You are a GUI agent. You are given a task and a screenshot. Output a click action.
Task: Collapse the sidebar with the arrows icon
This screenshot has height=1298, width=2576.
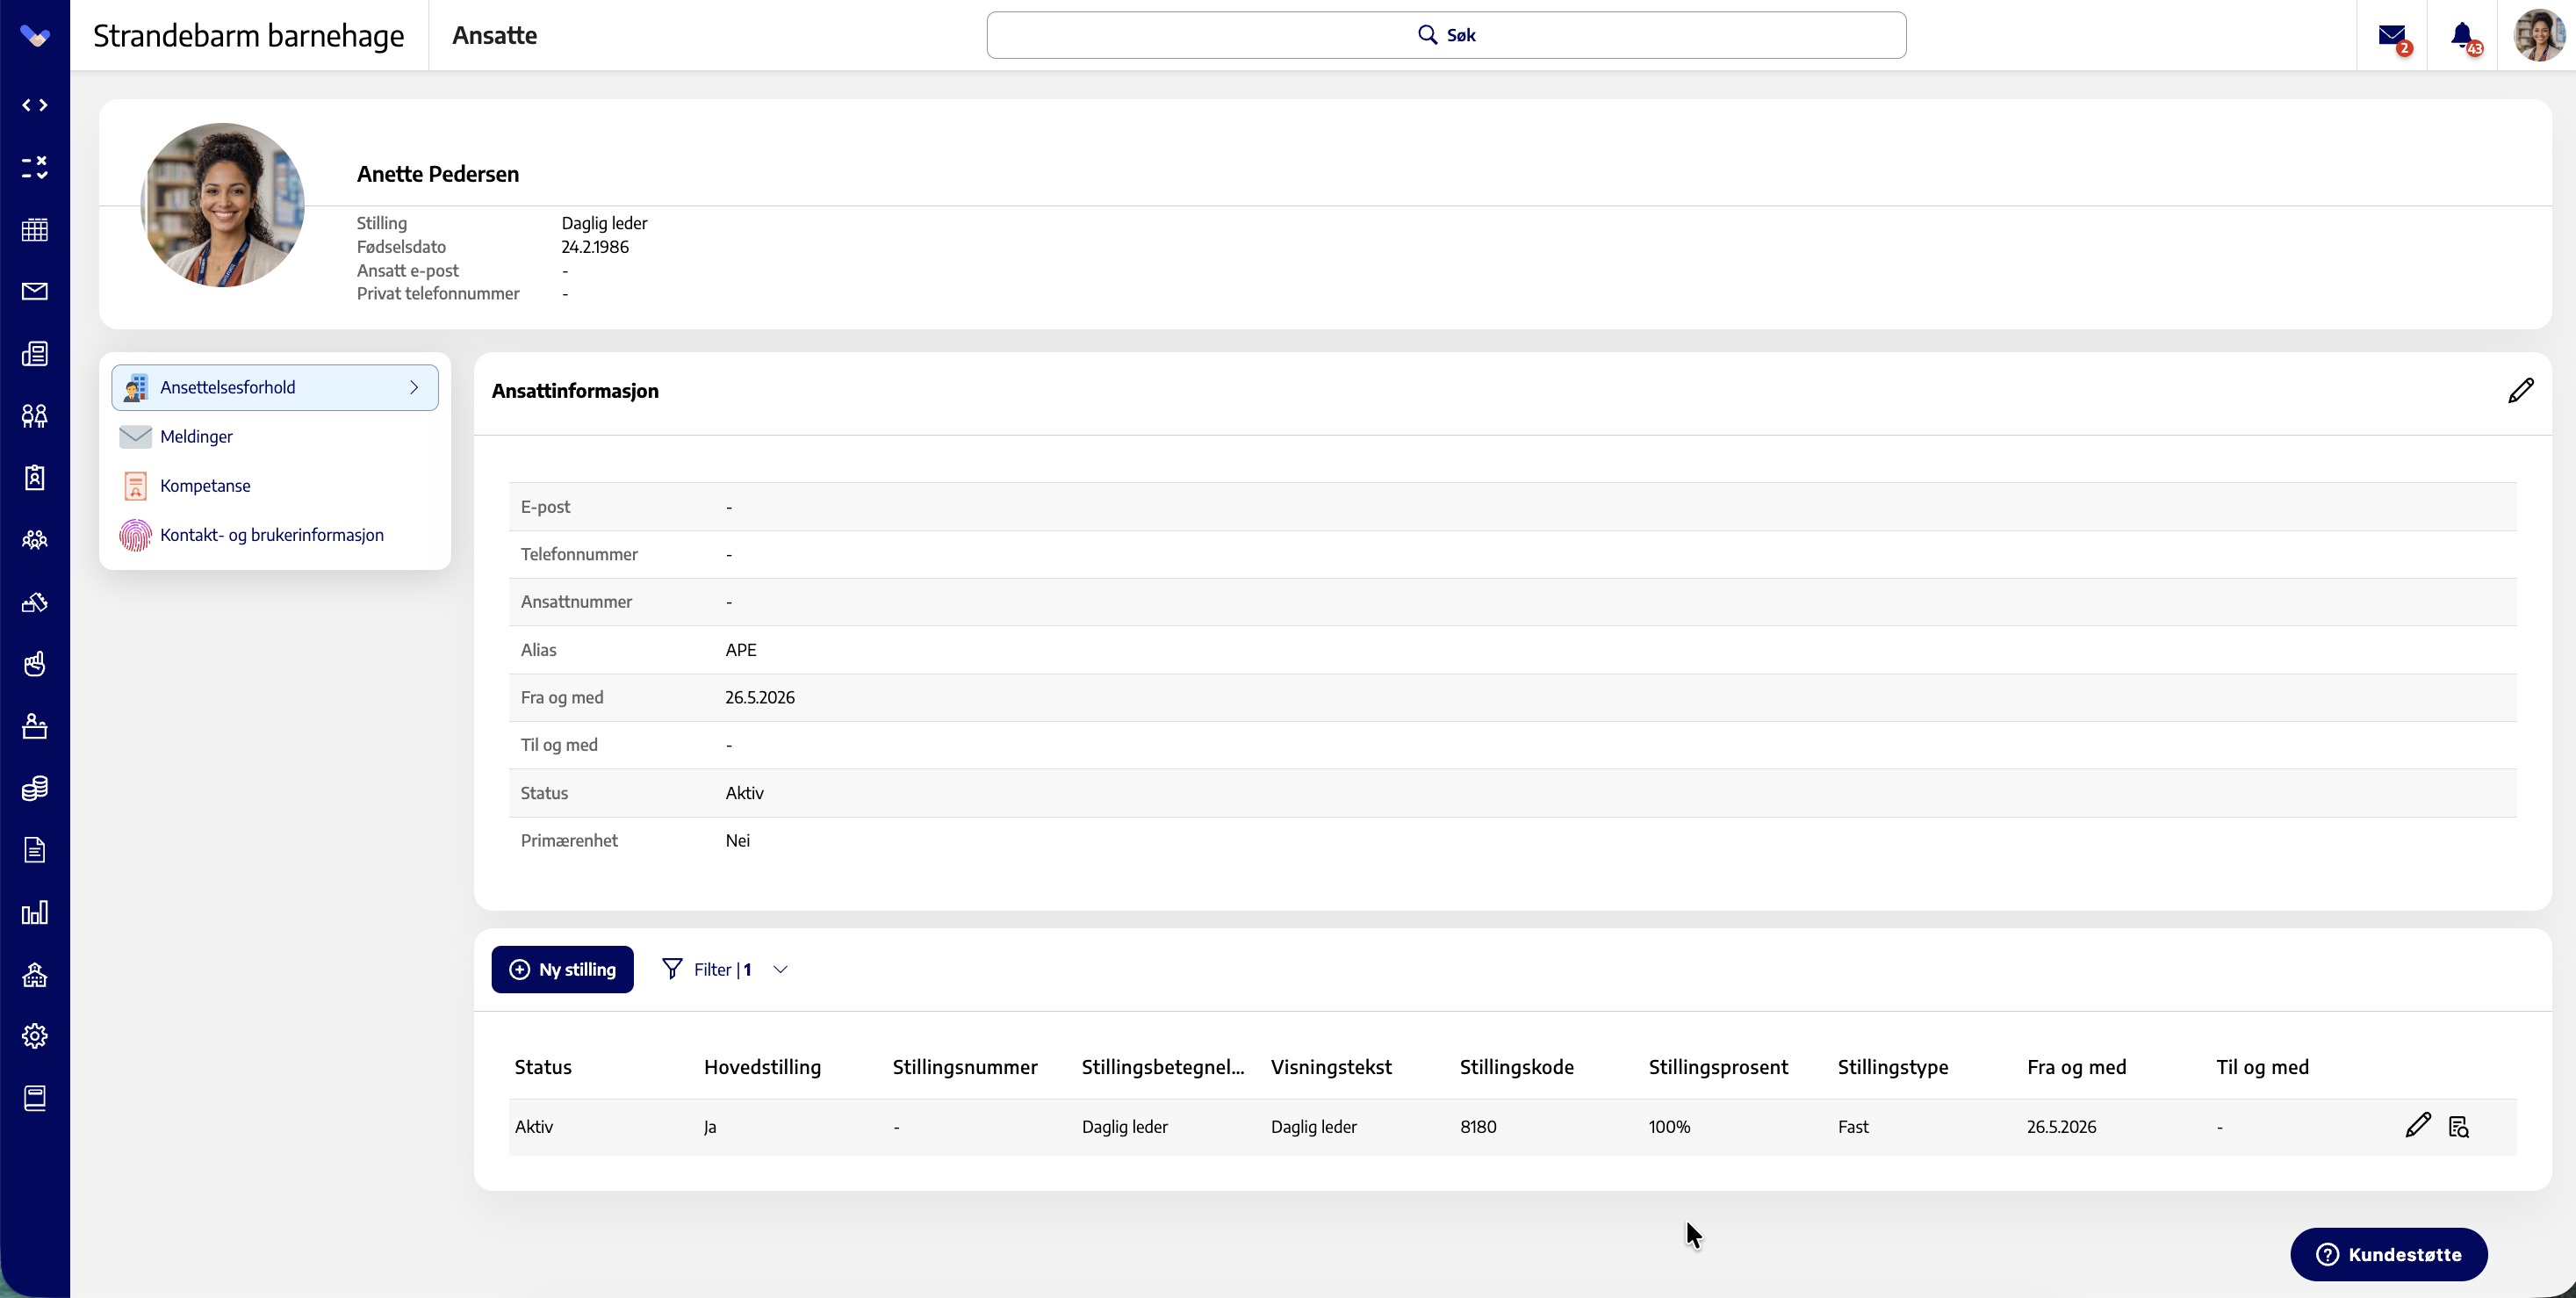point(35,105)
